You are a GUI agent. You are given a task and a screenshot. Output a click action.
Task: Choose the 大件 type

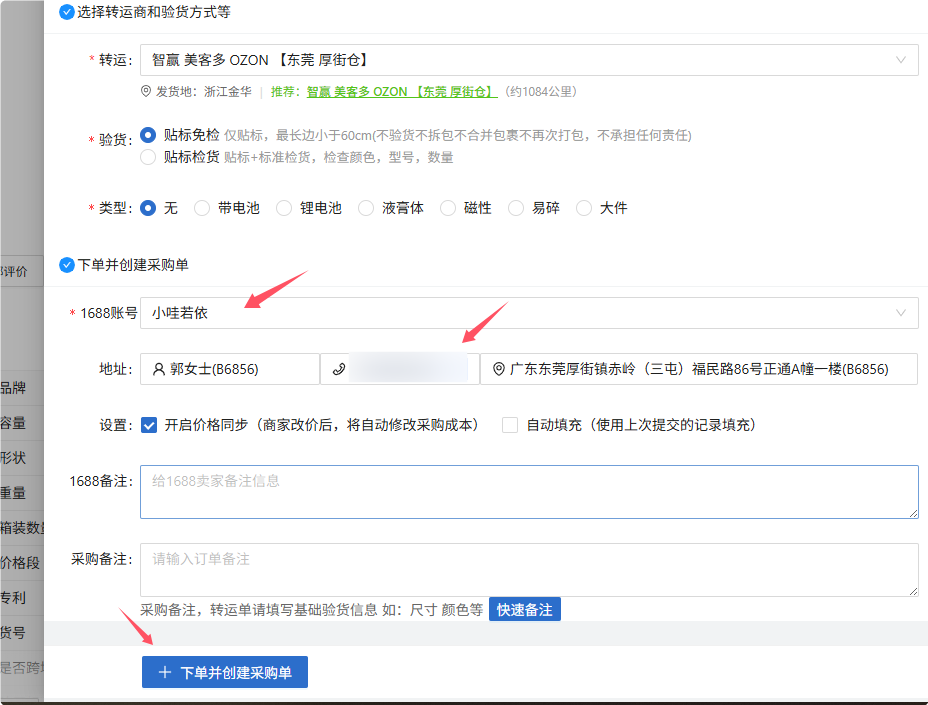584,208
